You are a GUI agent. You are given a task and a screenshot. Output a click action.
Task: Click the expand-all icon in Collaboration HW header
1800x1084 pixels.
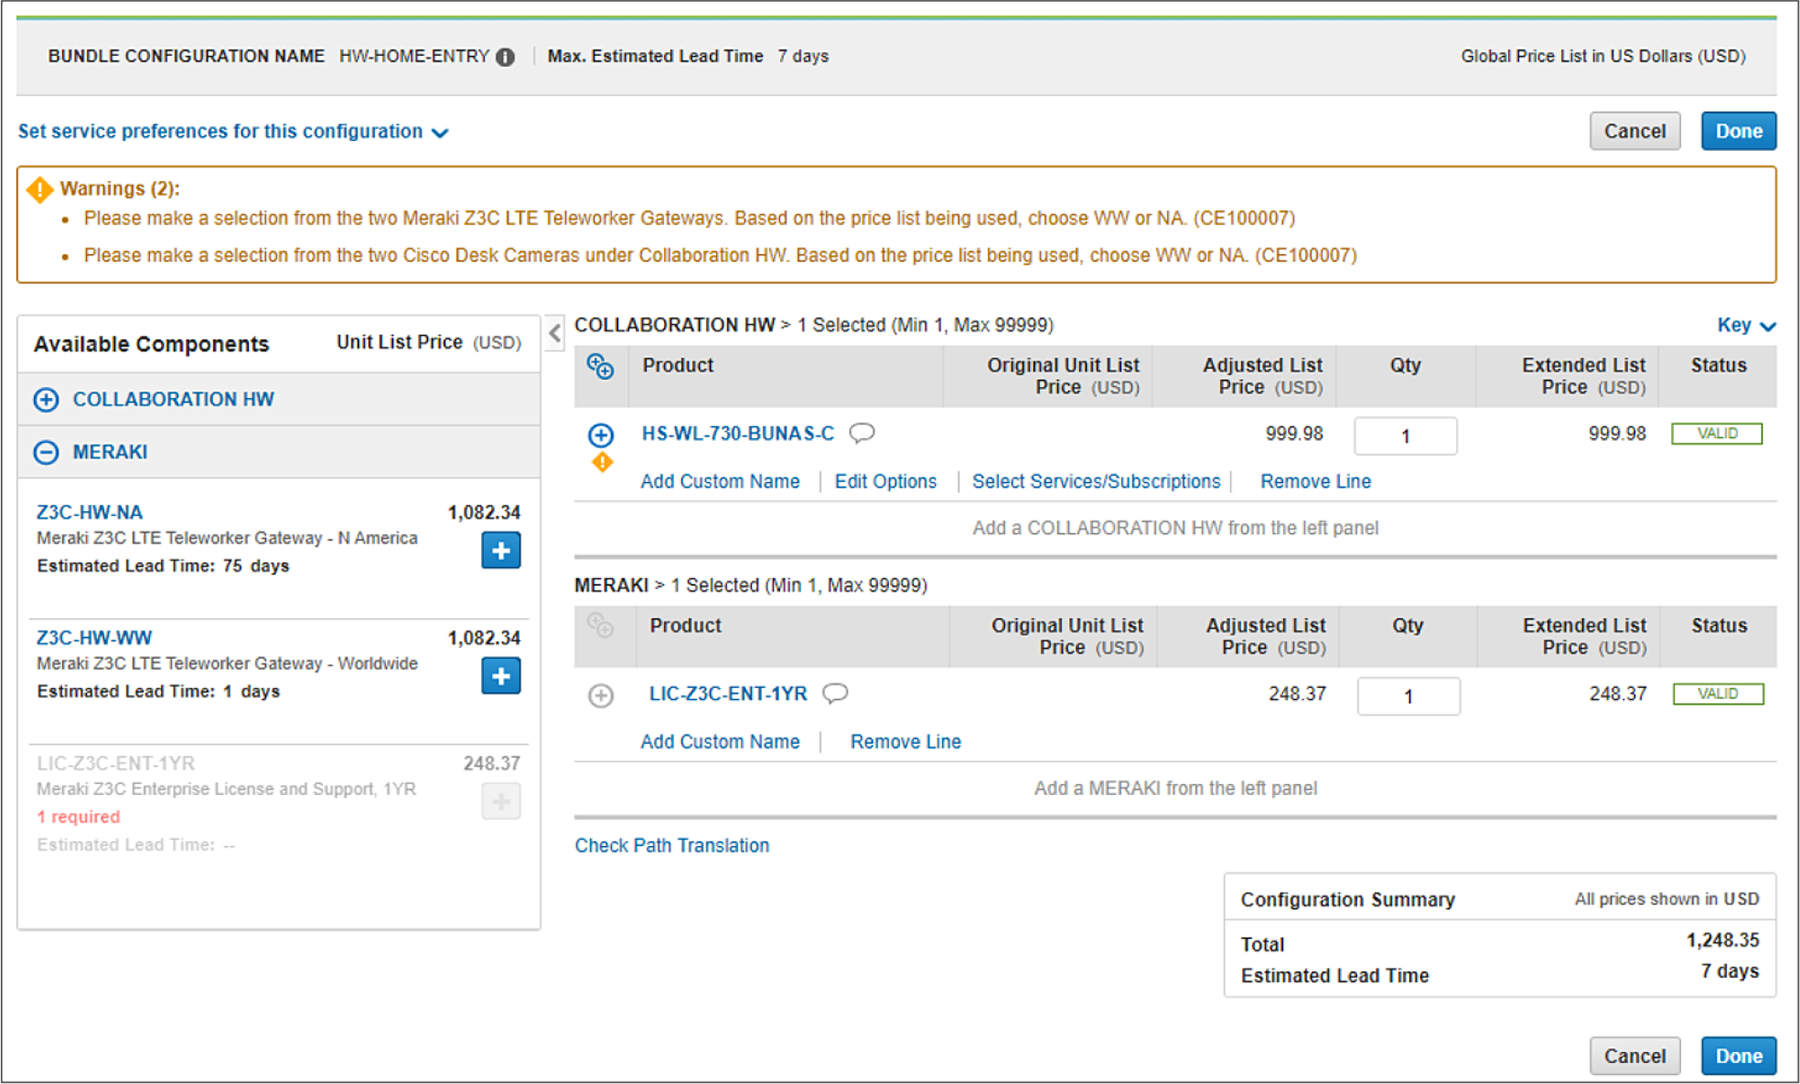coord(600,367)
